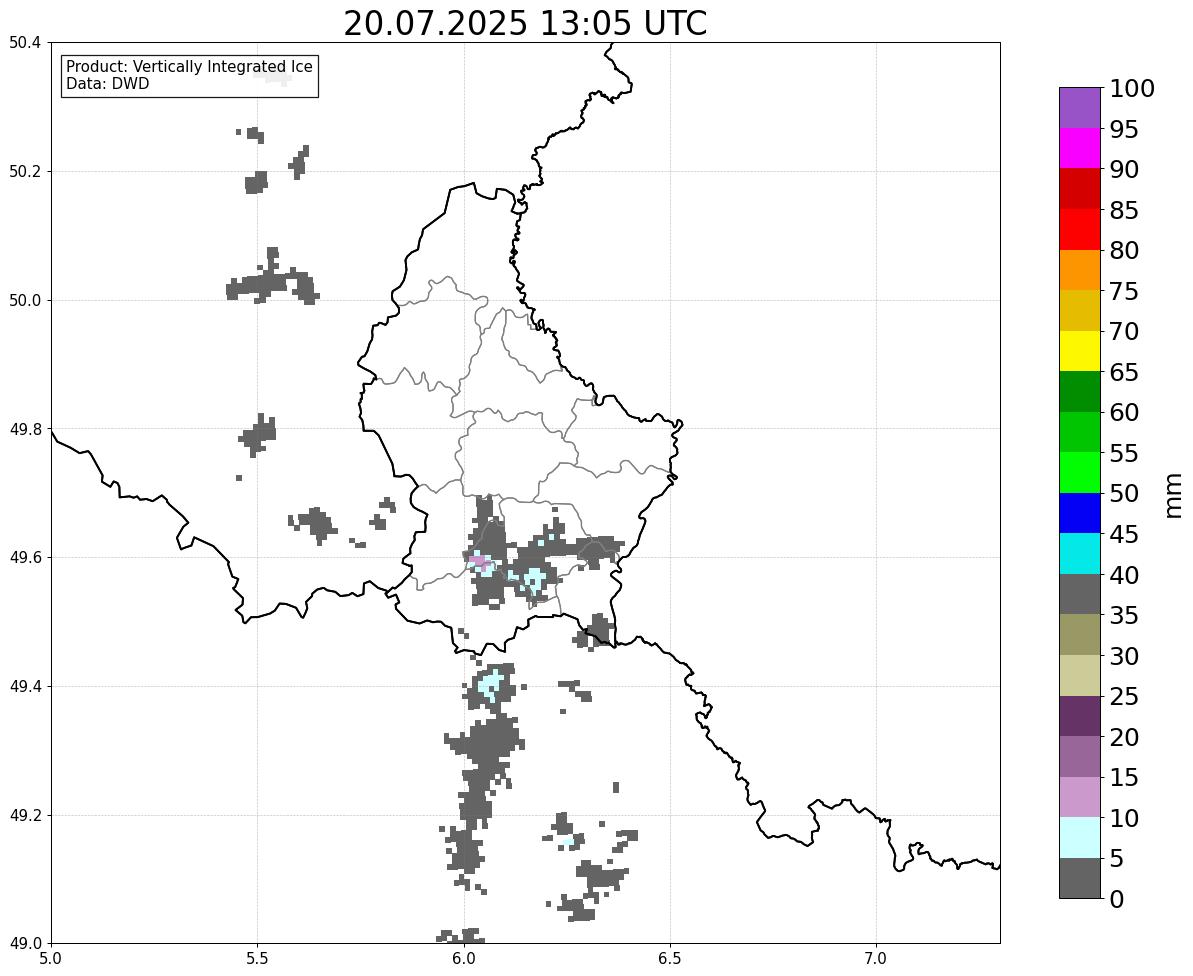Select the light pink 10-15 colorbar segment
The width and height of the screenshot is (1193, 976).
1080,797
